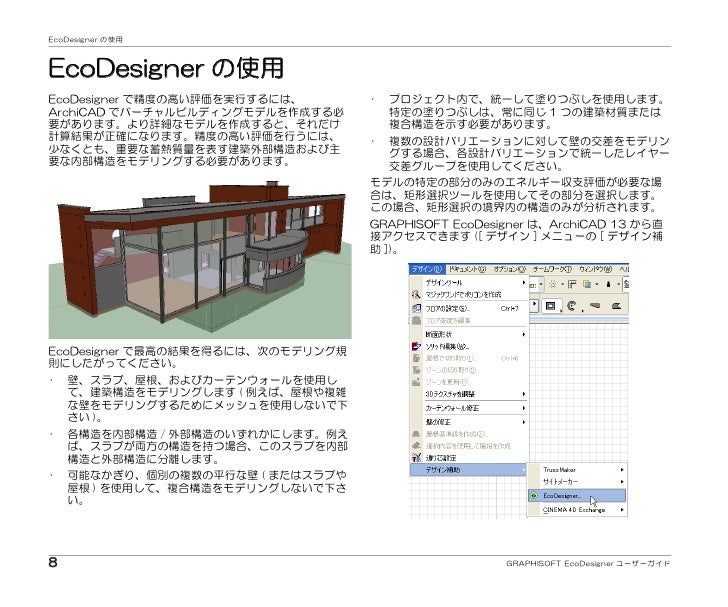Open the オプション menu
The width and height of the screenshot is (728, 607).
tap(509, 269)
